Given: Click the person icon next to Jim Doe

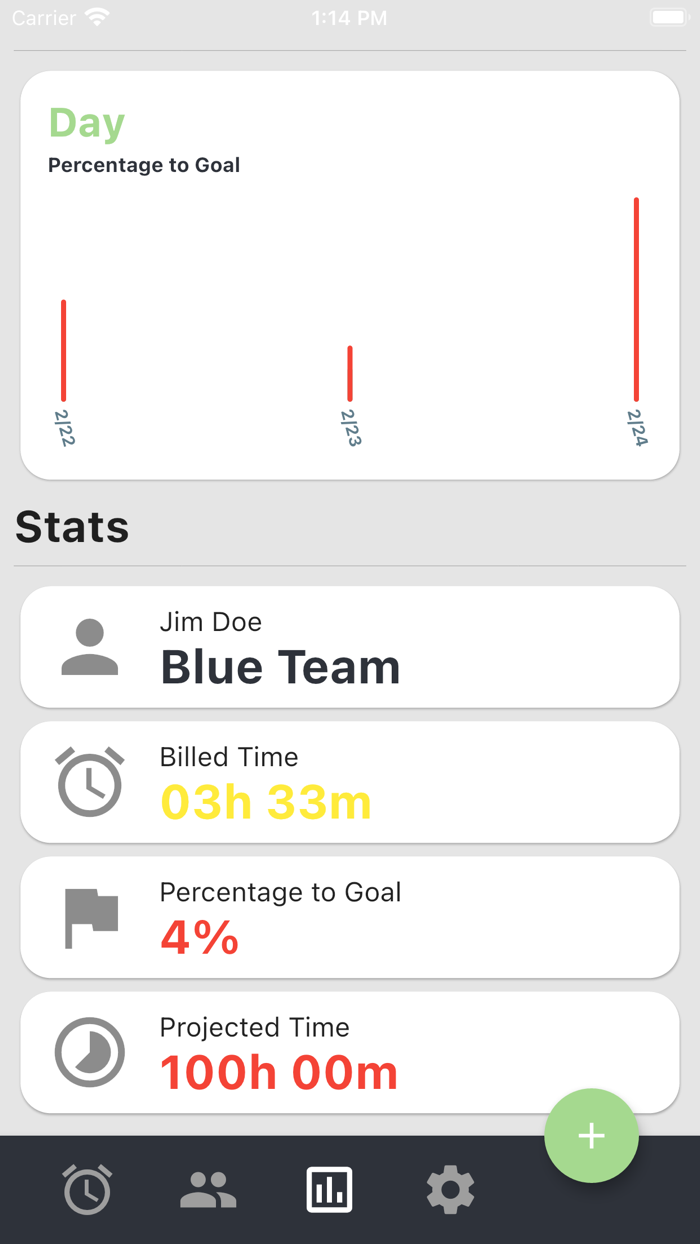Looking at the screenshot, I should [x=90, y=647].
